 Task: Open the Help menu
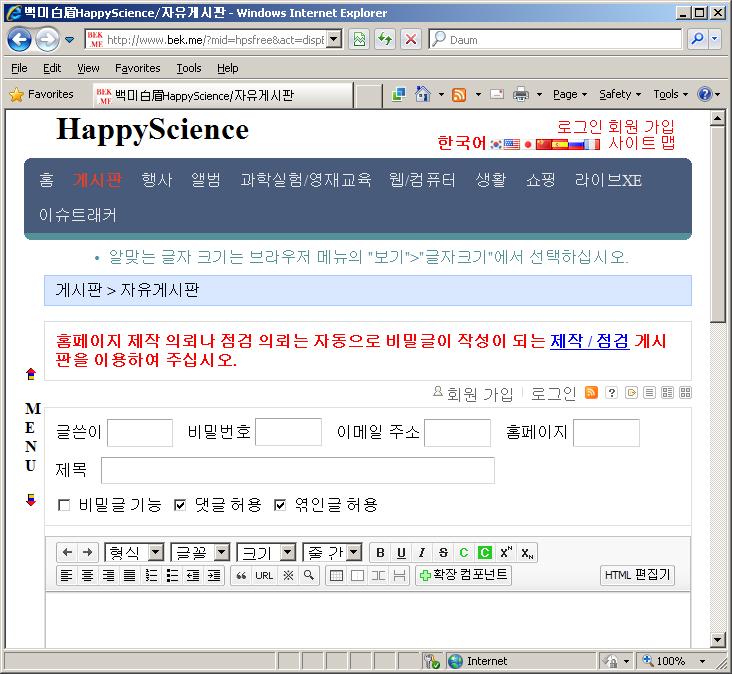tap(228, 68)
